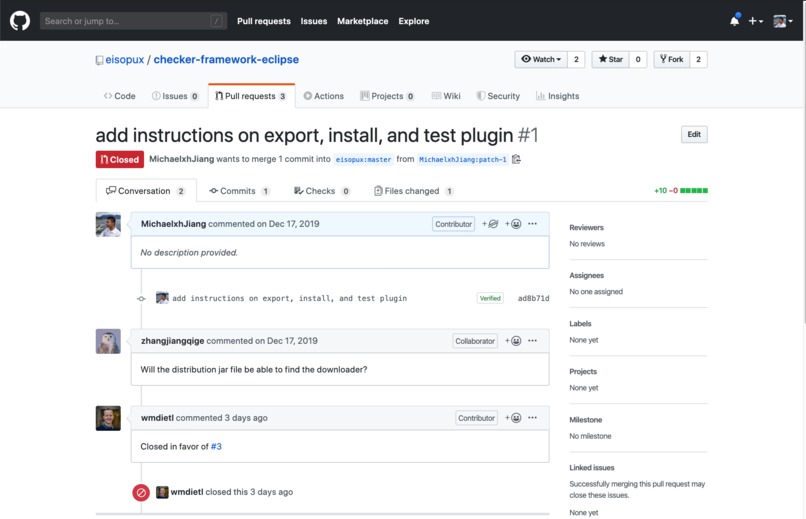Open zhangjiangqige profile link in comment header
The height and width of the screenshot is (519, 806).
pyautogui.click(x=173, y=341)
